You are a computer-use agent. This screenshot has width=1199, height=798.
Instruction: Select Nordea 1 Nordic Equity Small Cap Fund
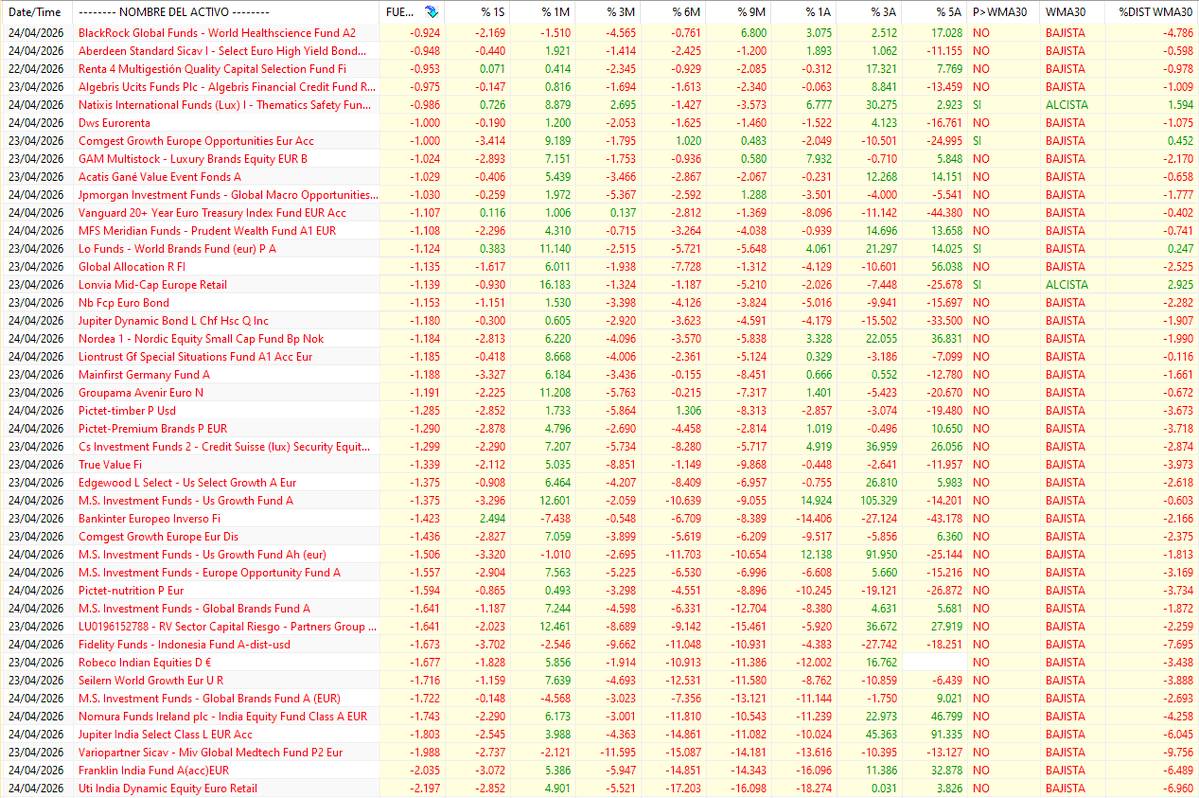point(201,339)
